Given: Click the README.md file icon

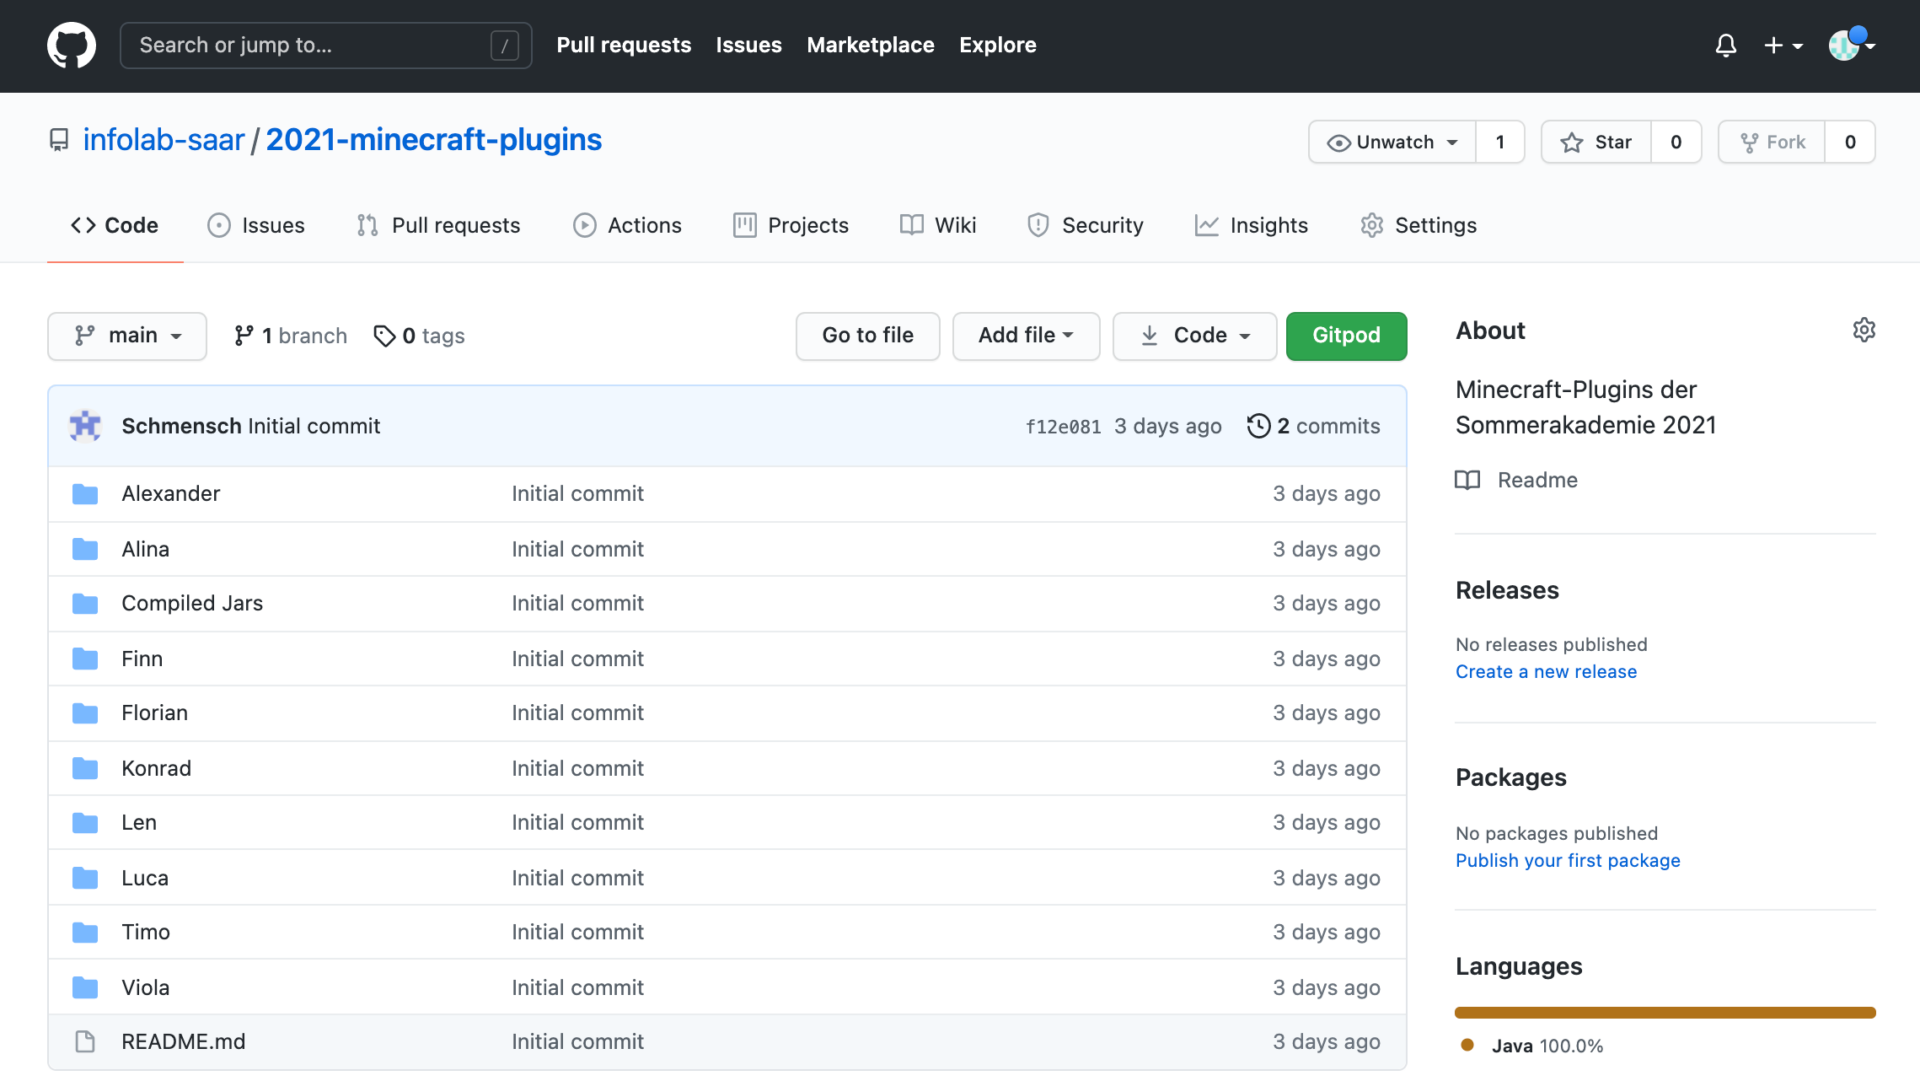Looking at the screenshot, I should 85,1042.
